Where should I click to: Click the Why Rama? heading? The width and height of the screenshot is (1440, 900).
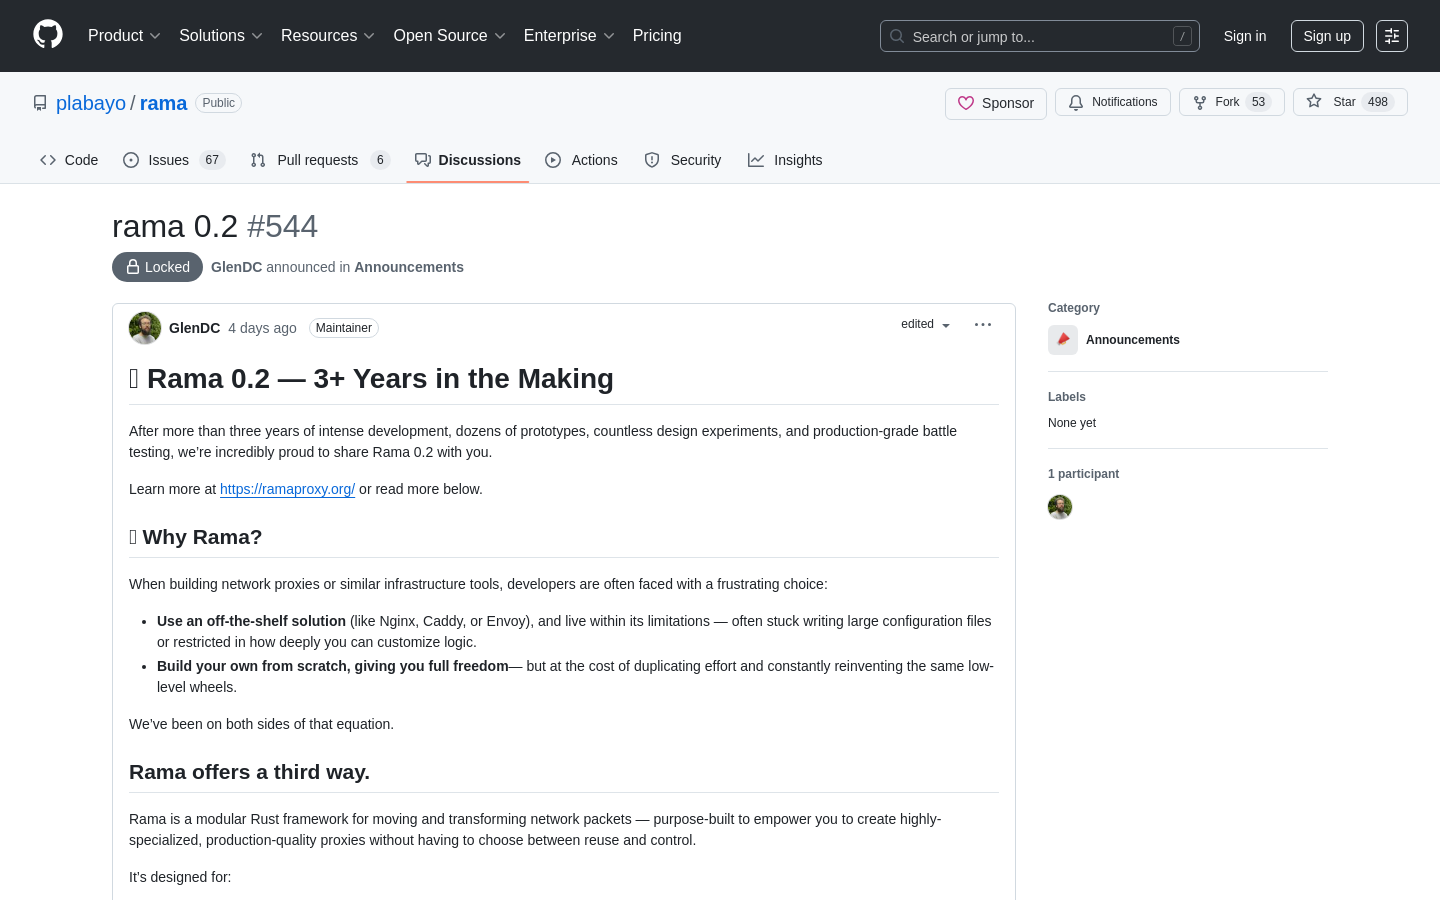[x=196, y=537]
